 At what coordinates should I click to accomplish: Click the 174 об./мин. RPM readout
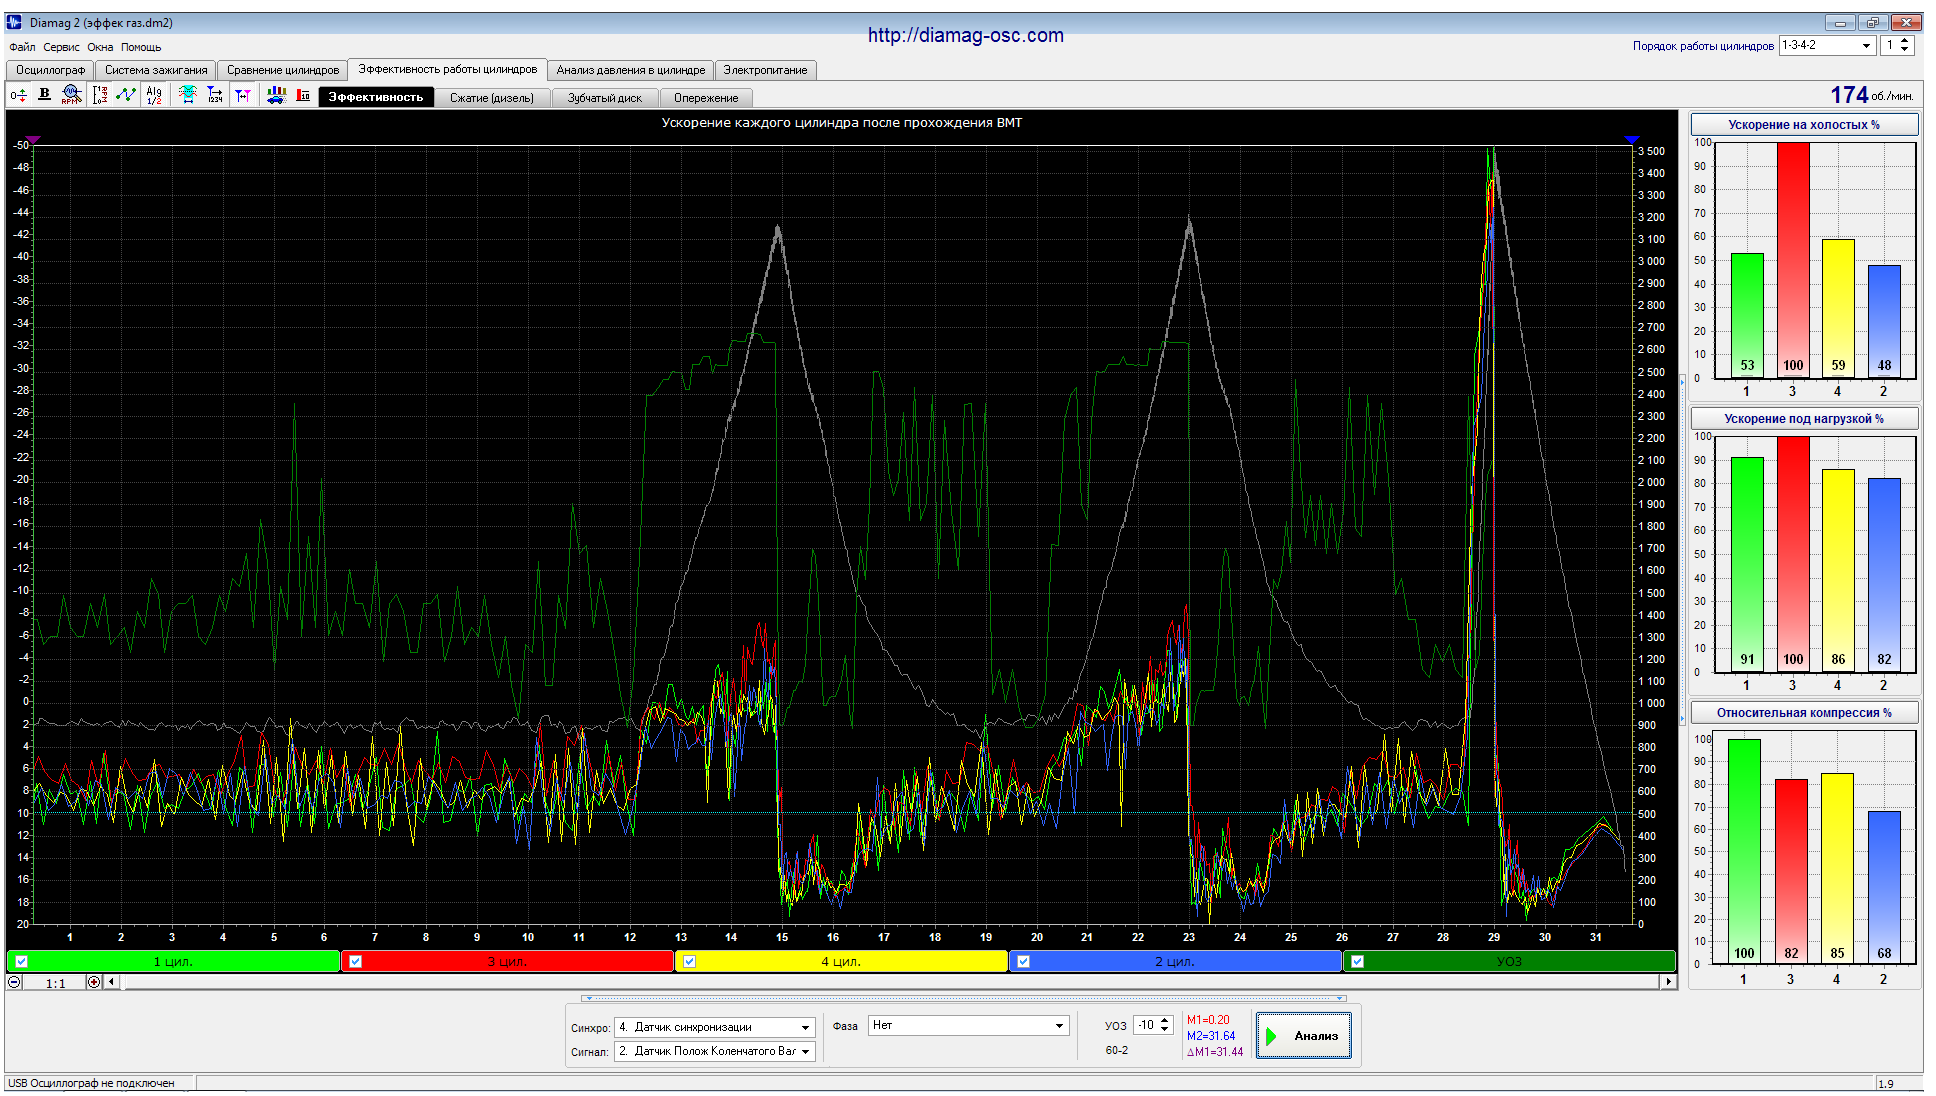pyautogui.click(x=1872, y=95)
